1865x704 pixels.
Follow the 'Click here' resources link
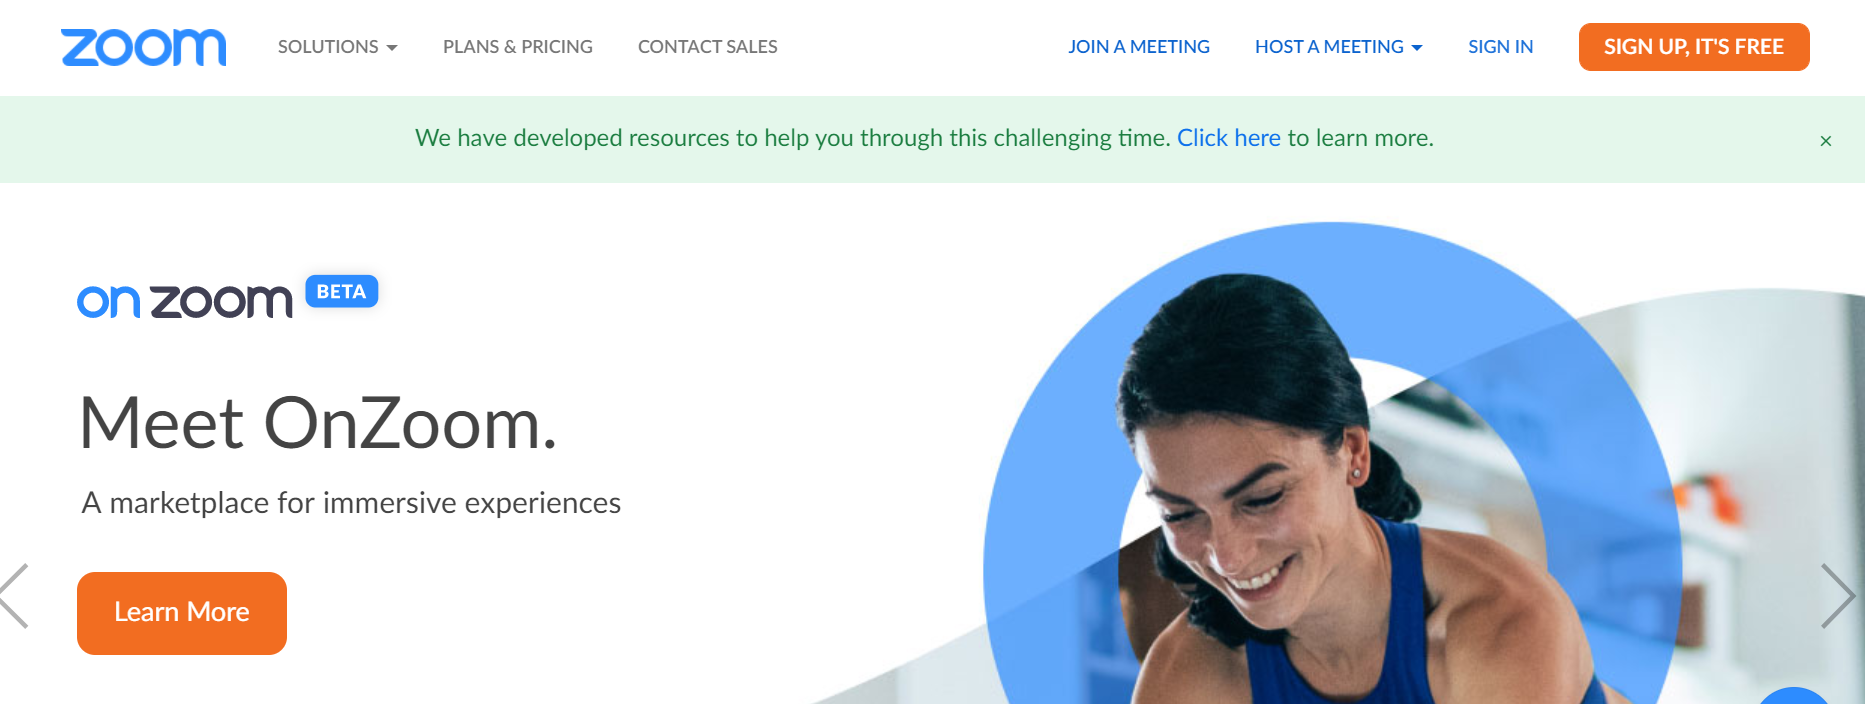1228,138
